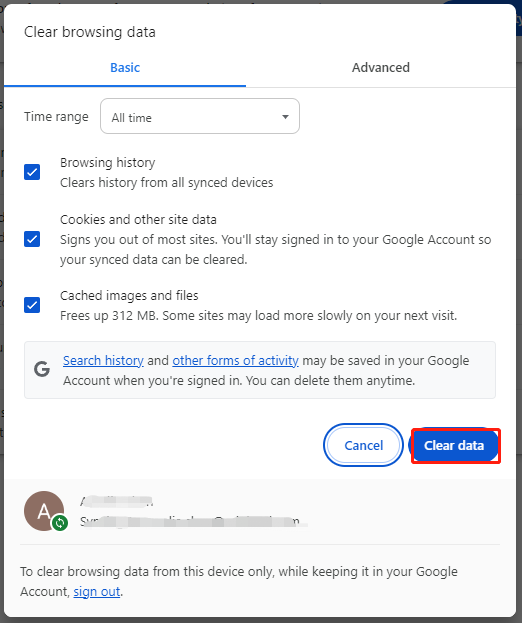
Task: Click the green sync badge on avatar
Action: [60, 522]
